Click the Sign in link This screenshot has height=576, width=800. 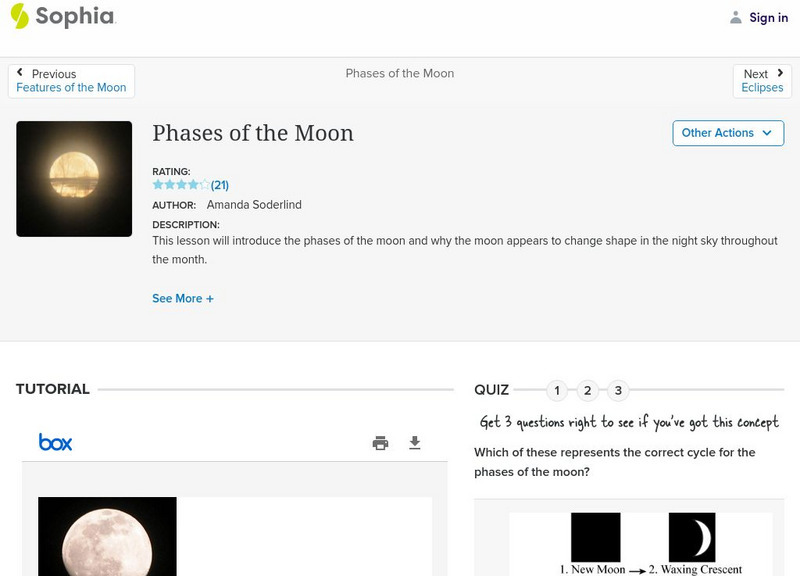click(768, 18)
